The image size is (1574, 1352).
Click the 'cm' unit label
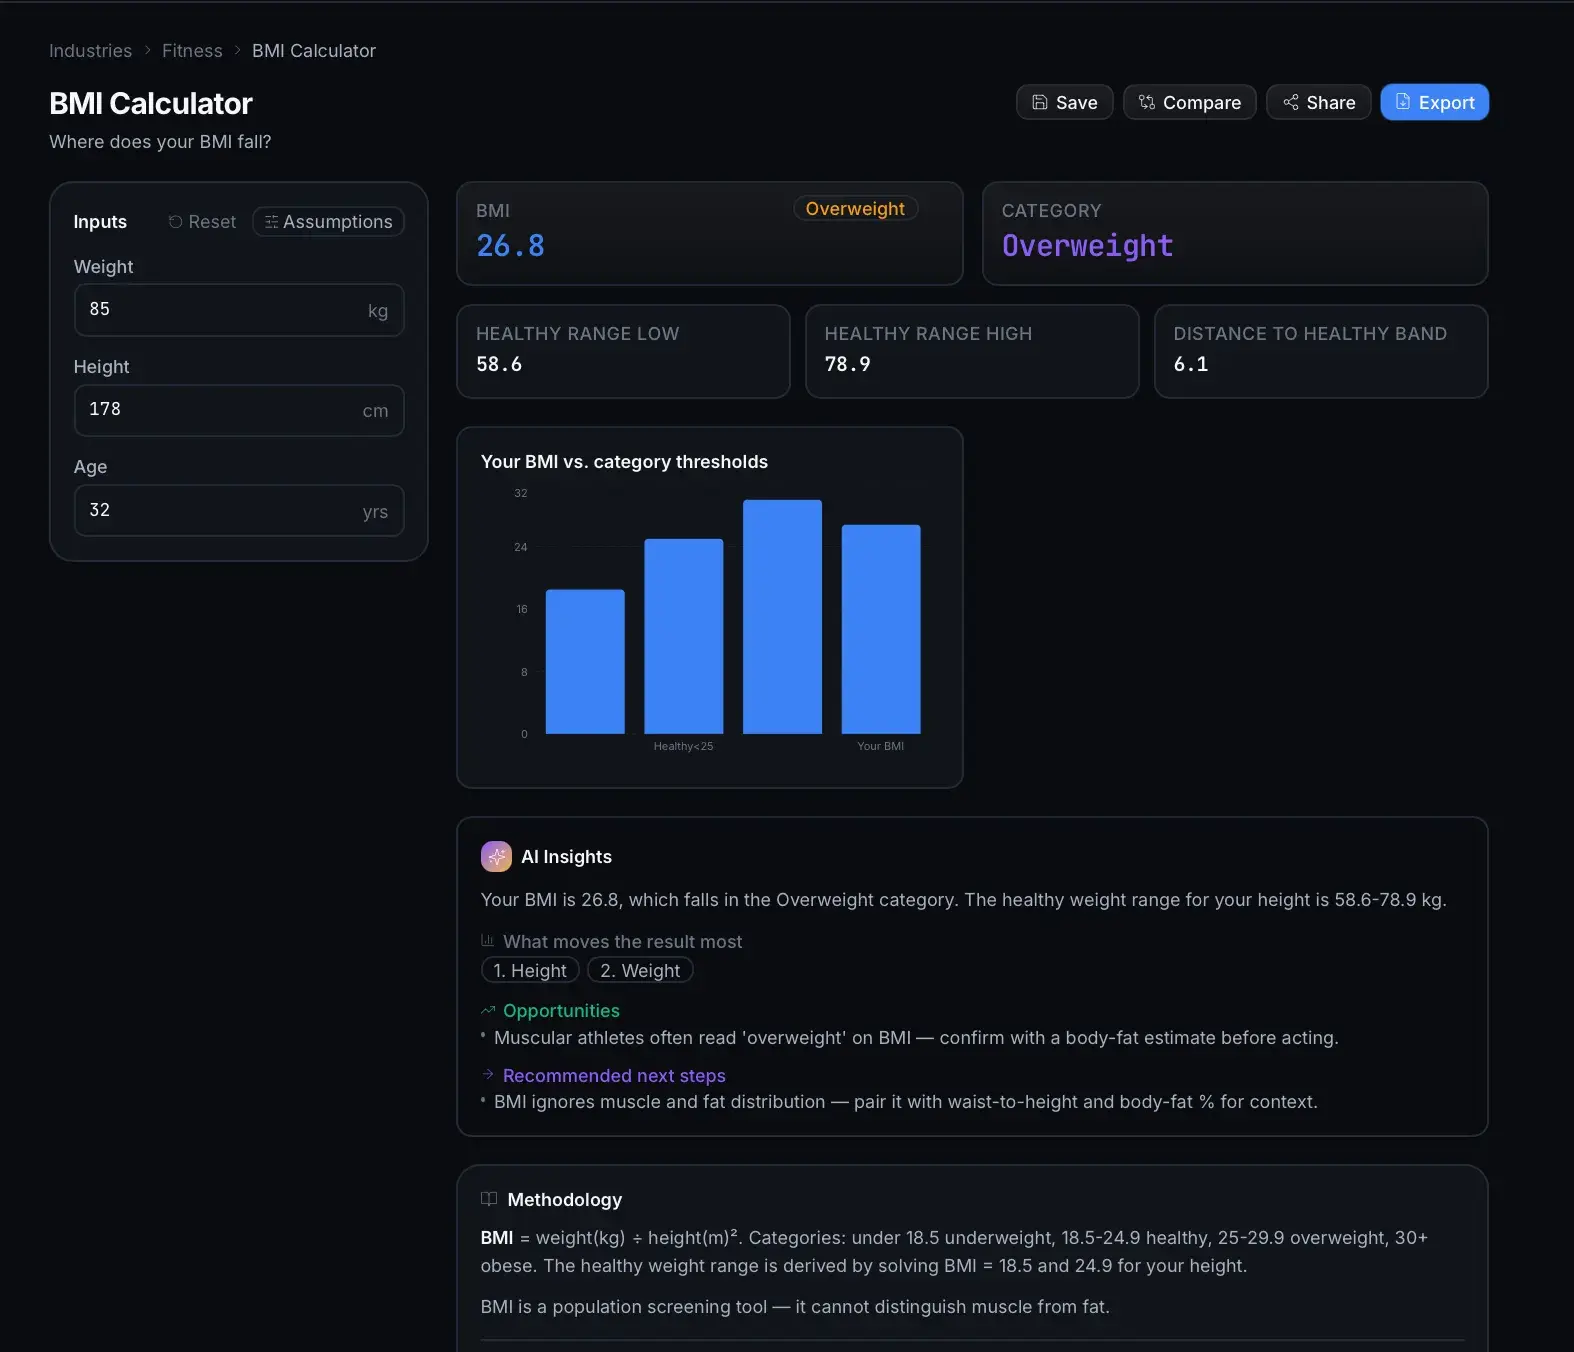pos(375,410)
